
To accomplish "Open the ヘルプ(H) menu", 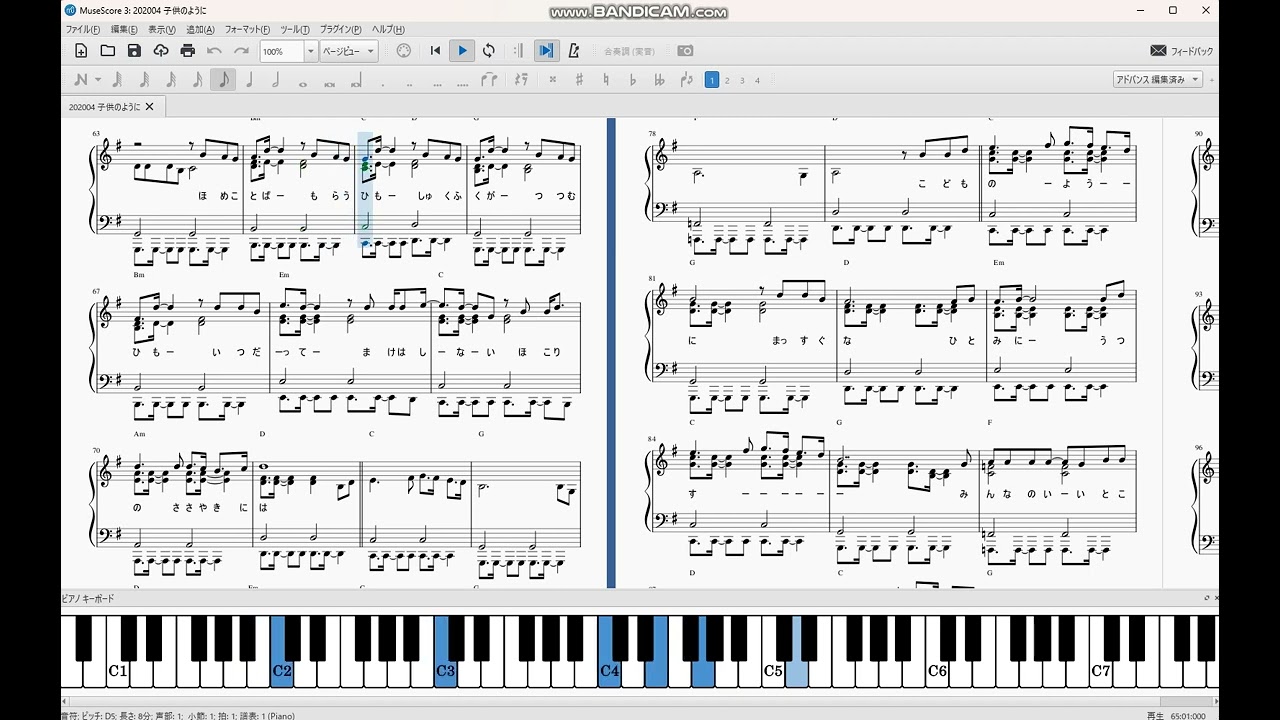I will pyautogui.click(x=388, y=30).
